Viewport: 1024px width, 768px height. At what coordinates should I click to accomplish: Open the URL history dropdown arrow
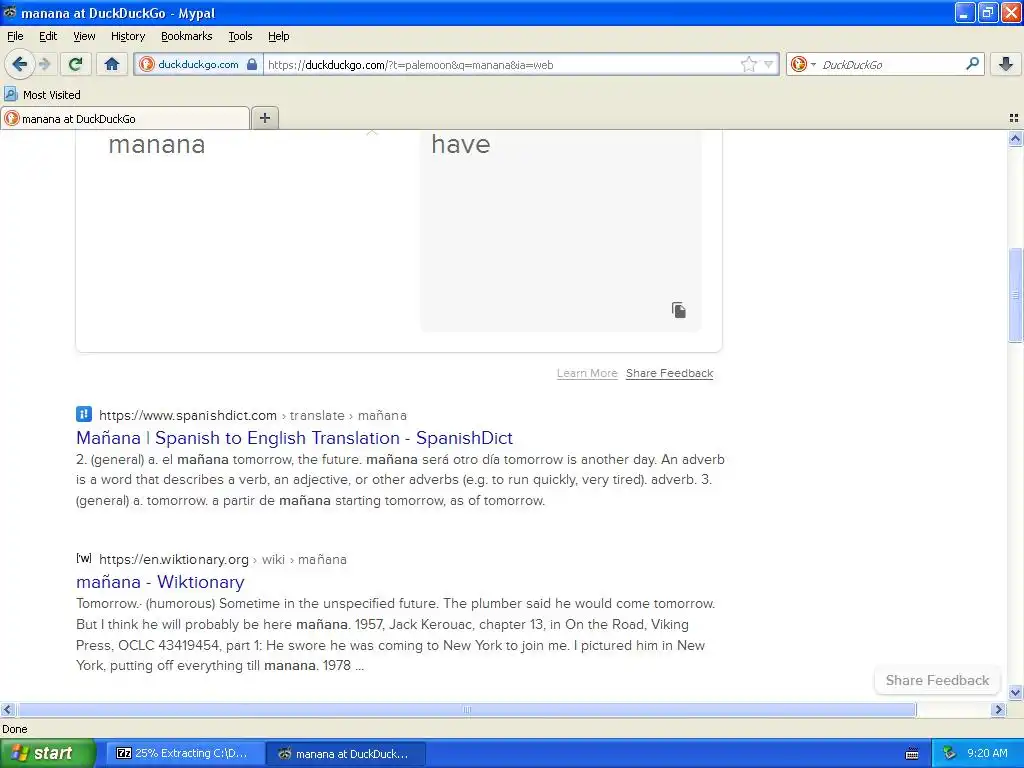pos(769,64)
